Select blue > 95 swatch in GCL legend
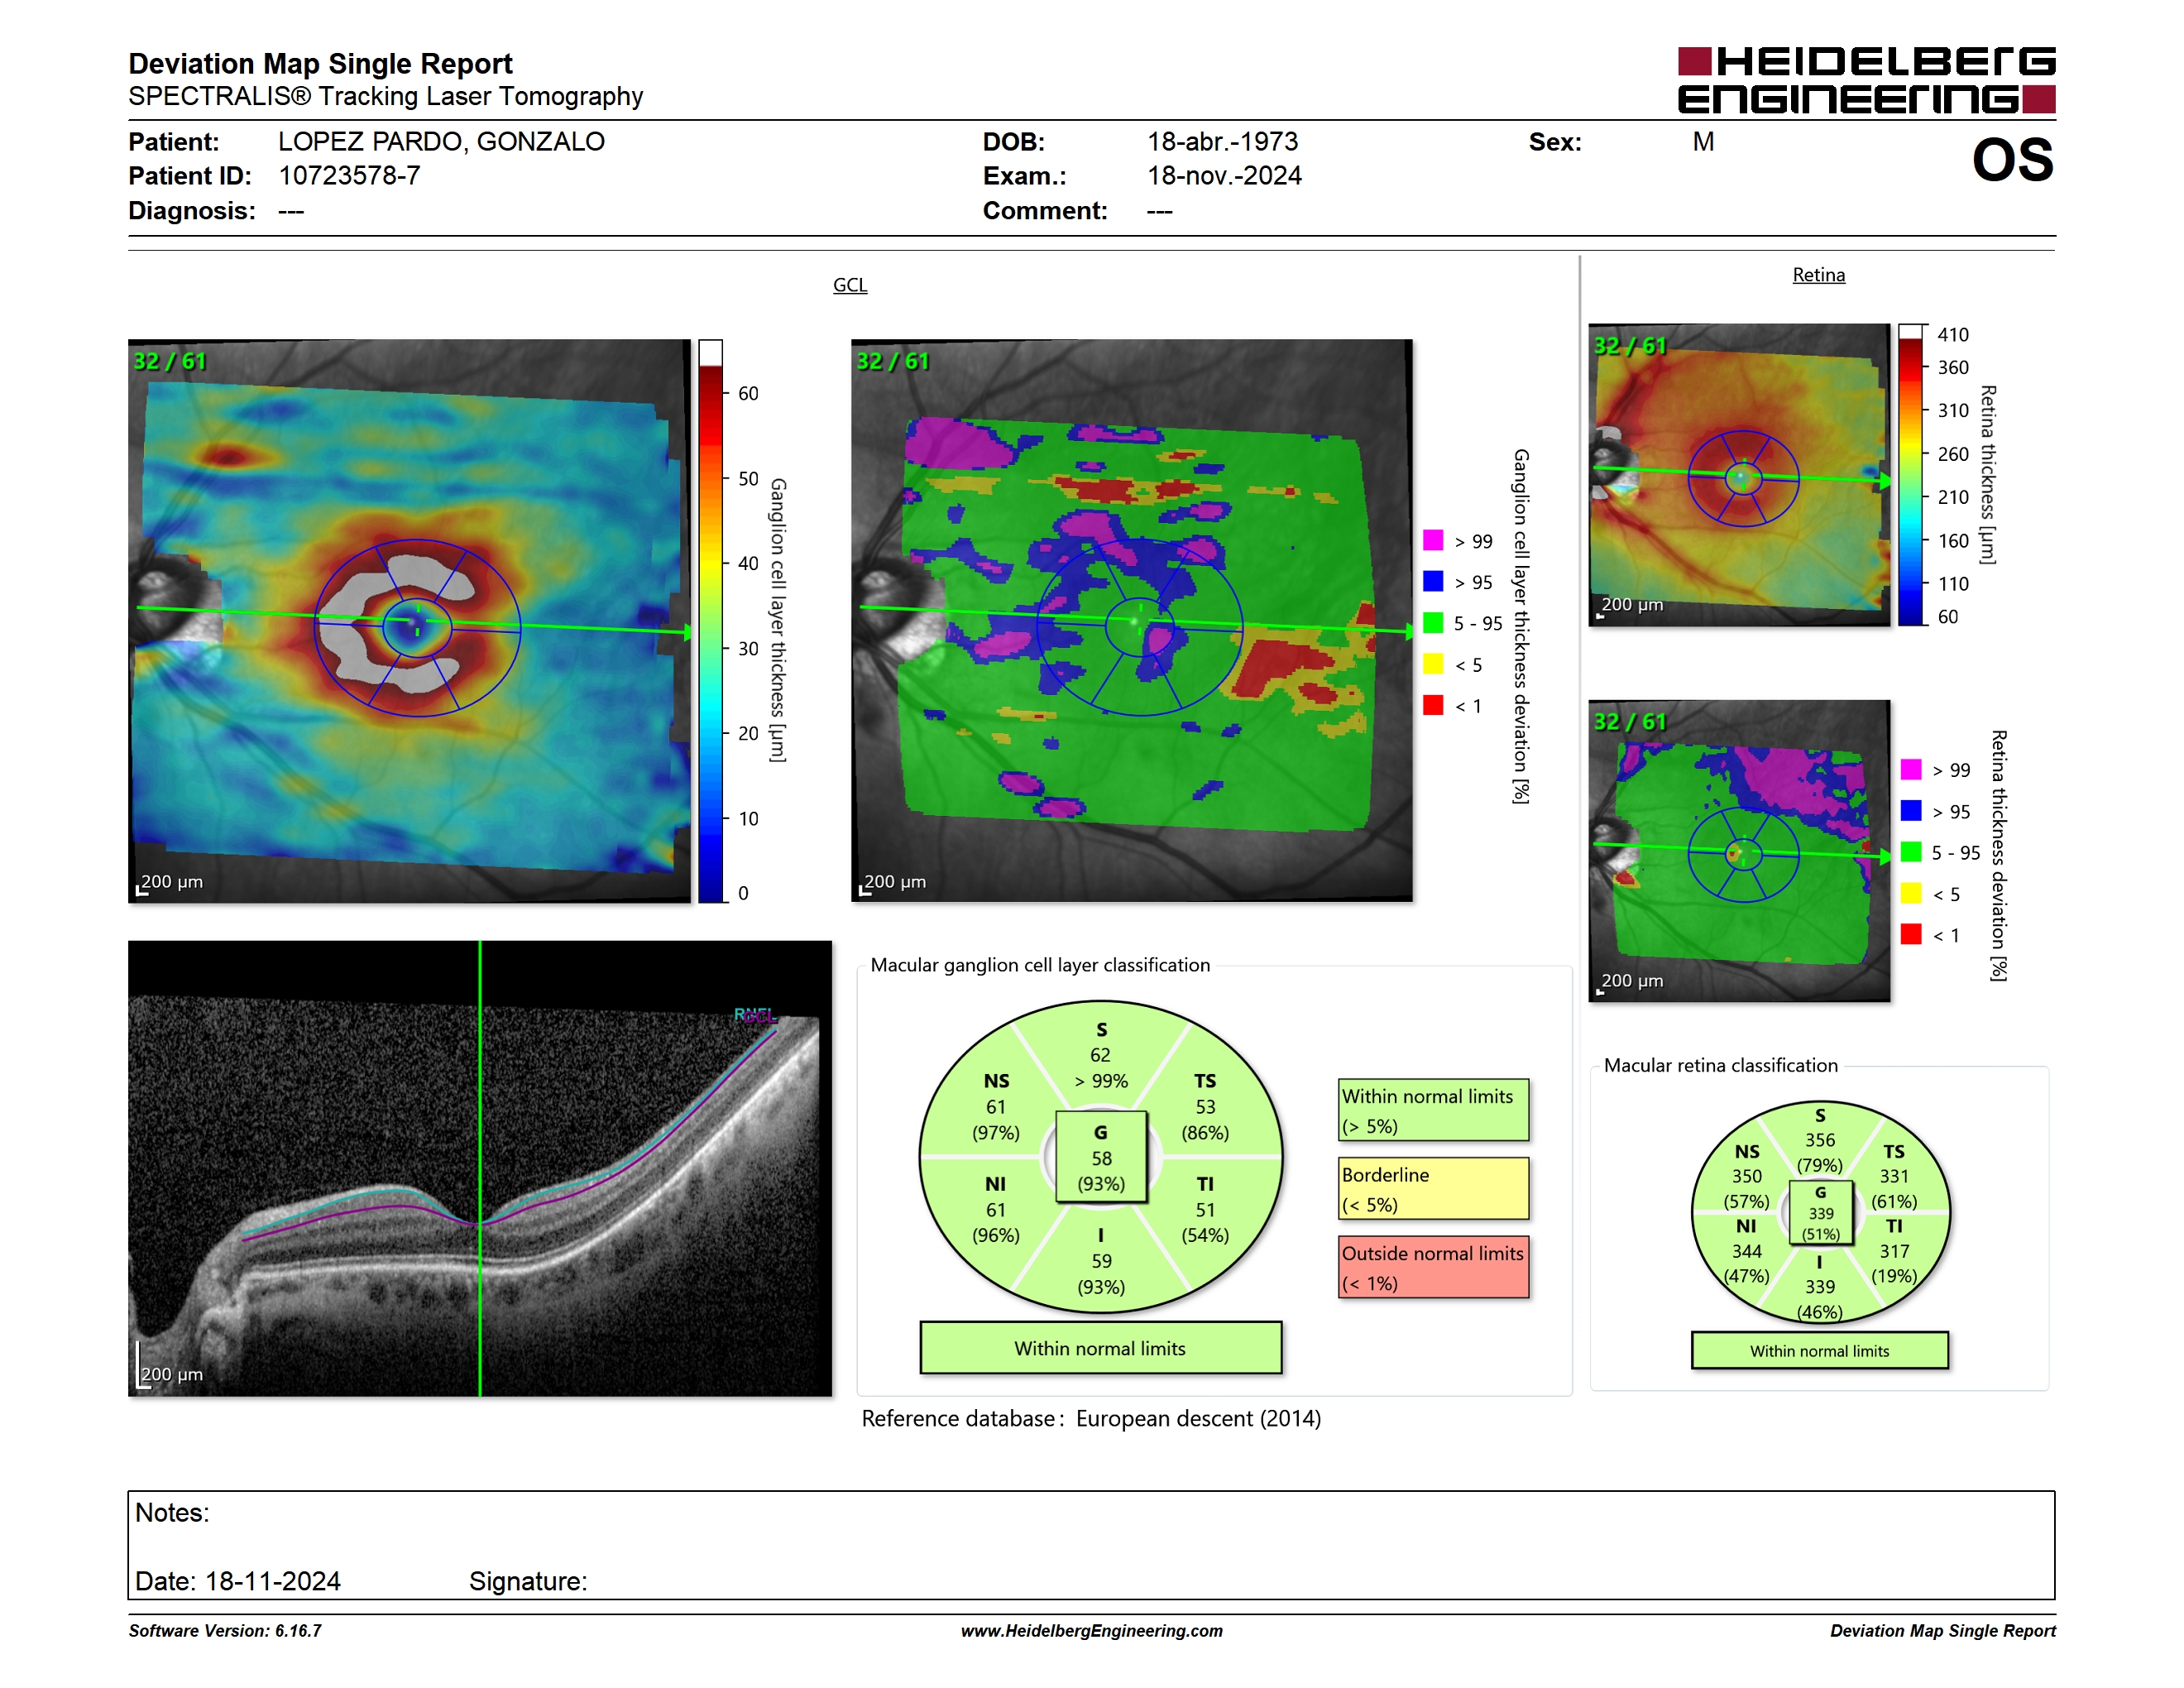 coord(1433,582)
